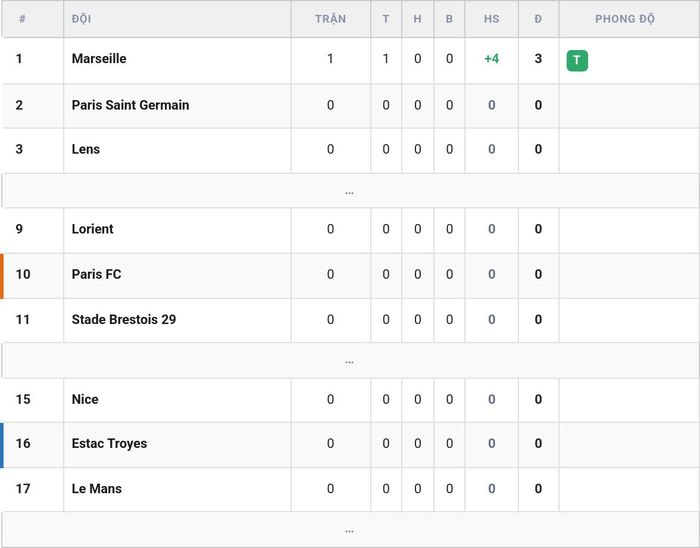
Task: Select the Nice team row name
Action: (85, 399)
